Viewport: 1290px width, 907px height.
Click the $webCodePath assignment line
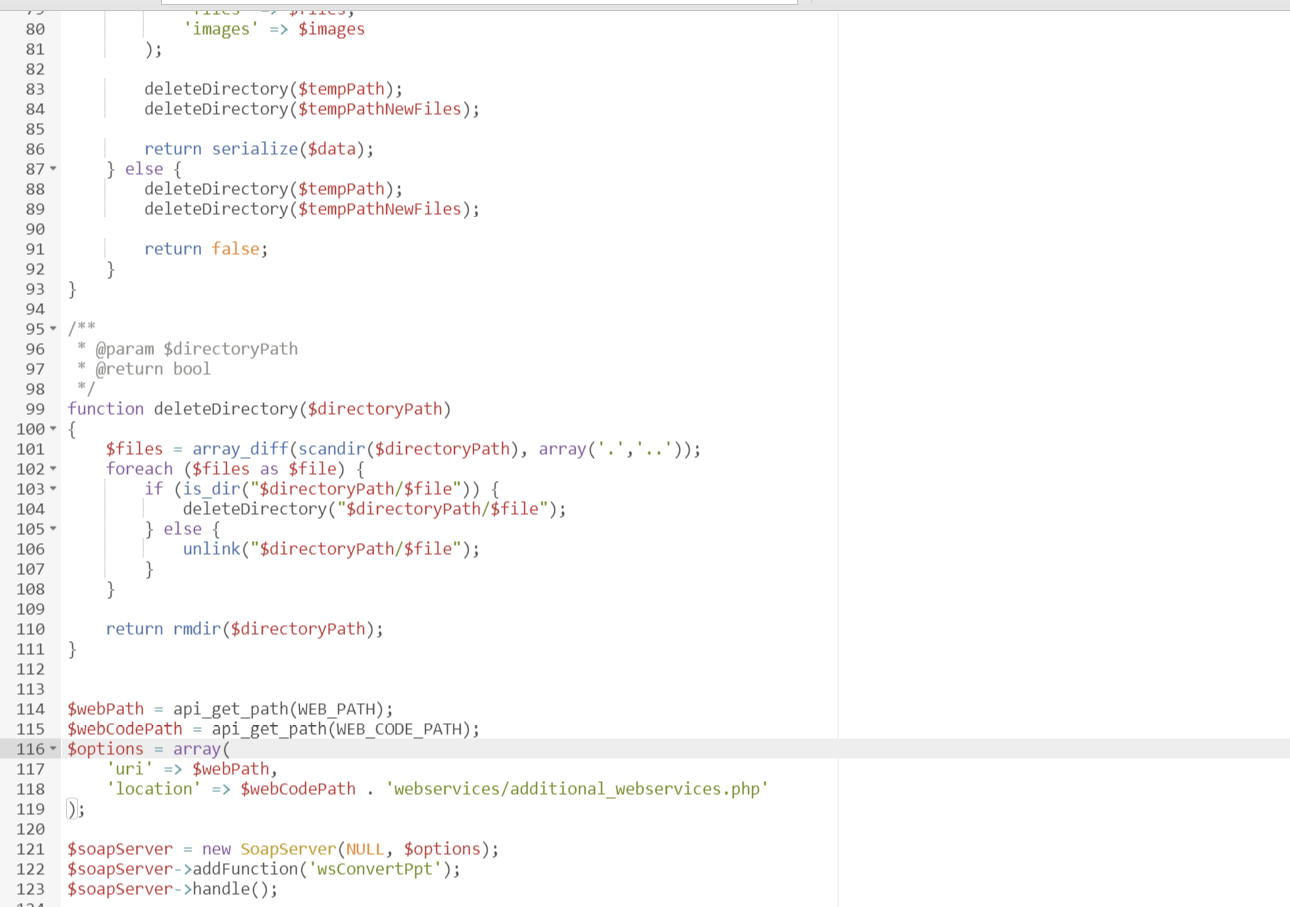[274, 729]
